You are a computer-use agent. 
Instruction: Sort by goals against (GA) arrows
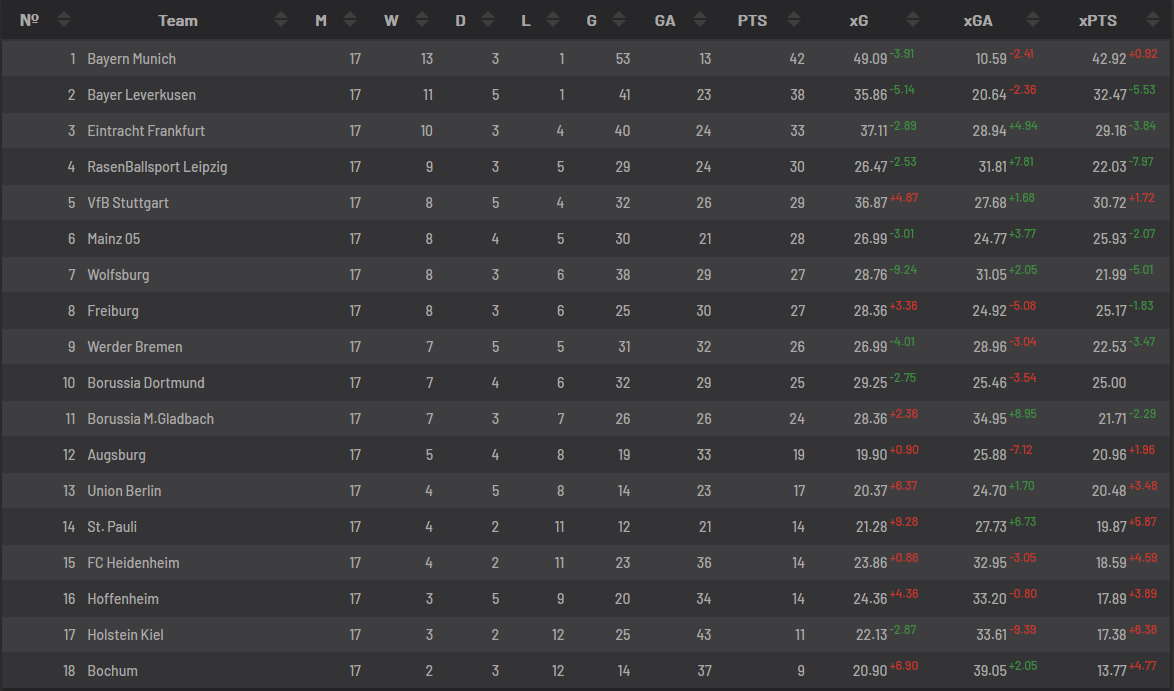click(700, 20)
